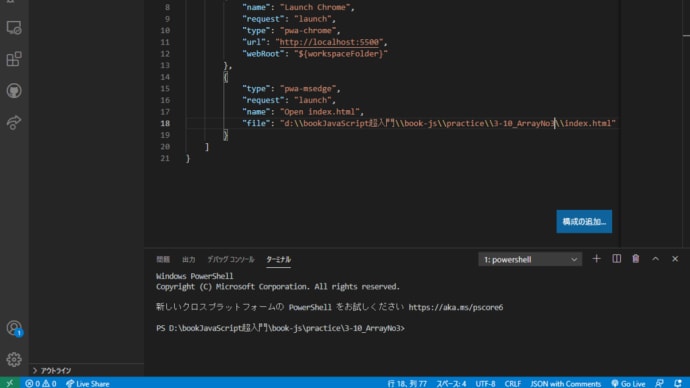Open notifications bell
This screenshot has height=388, width=690.
point(678,384)
